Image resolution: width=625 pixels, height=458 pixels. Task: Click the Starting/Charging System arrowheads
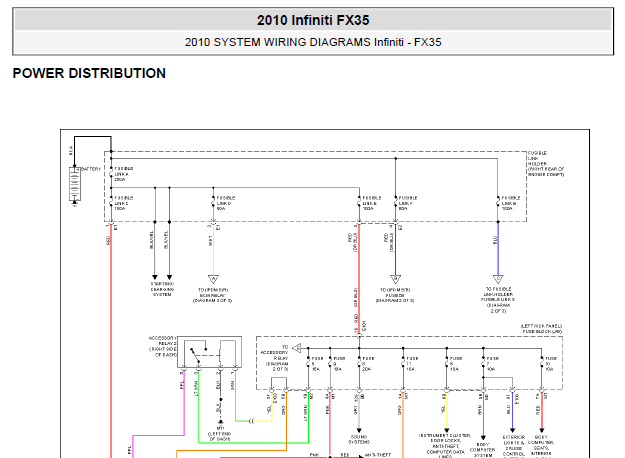pos(162,277)
